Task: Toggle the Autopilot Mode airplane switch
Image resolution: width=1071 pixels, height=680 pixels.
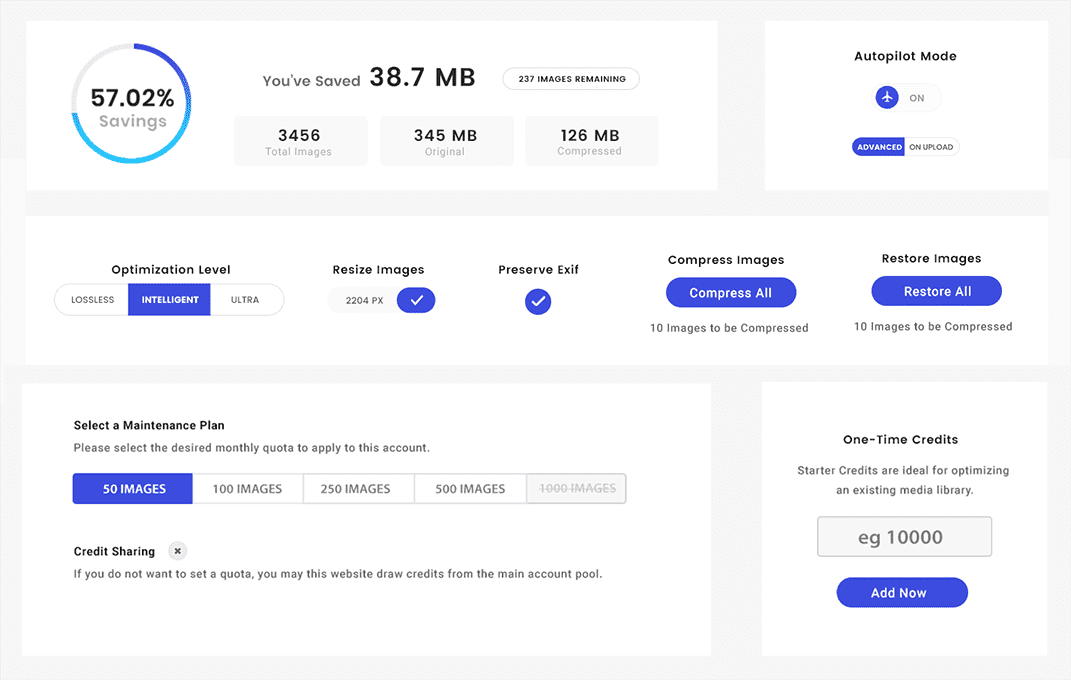Action: (x=907, y=98)
